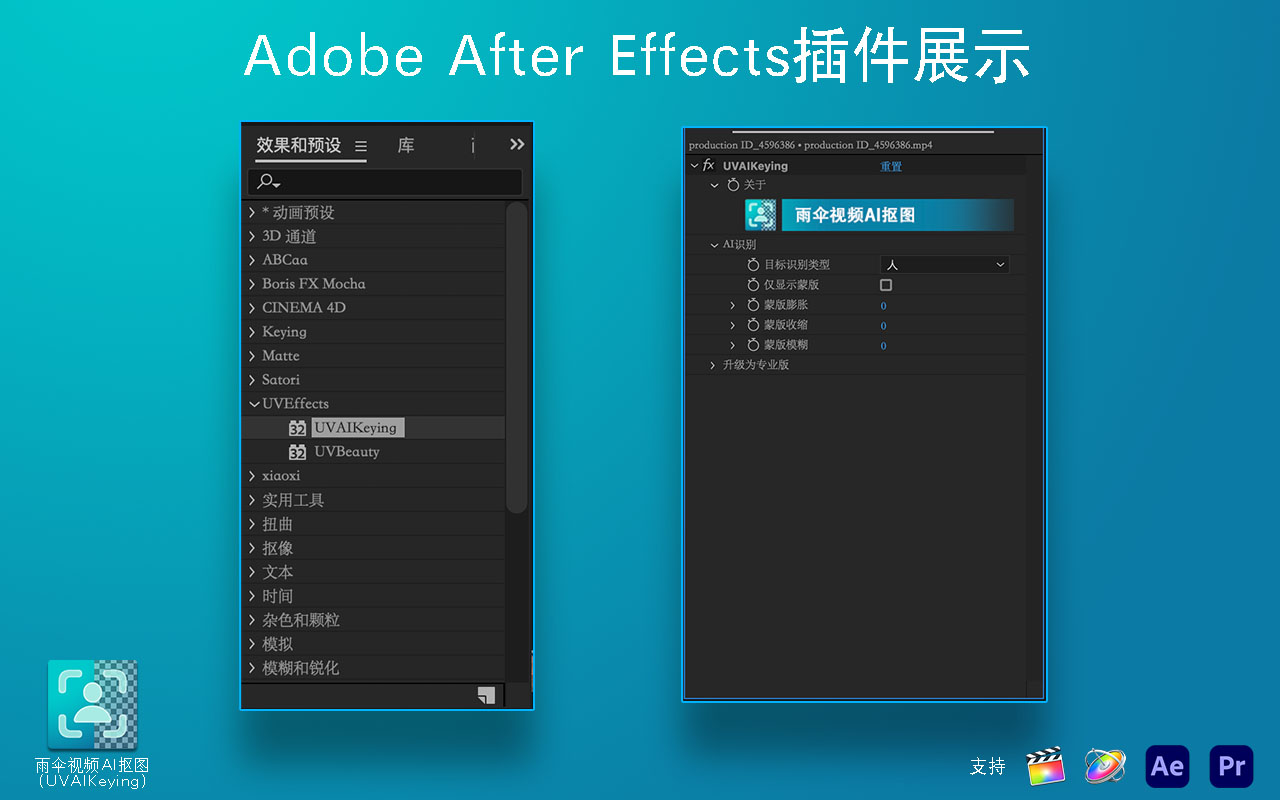1280x800 pixels.
Task: Expand the 模糊和锐化 category
Action: [252, 668]
